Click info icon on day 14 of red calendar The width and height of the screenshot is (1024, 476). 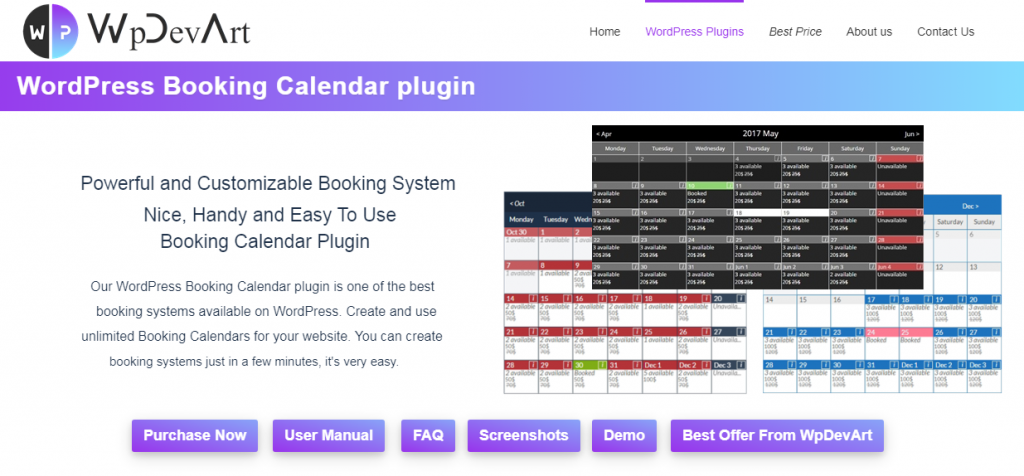pos(533,298)
